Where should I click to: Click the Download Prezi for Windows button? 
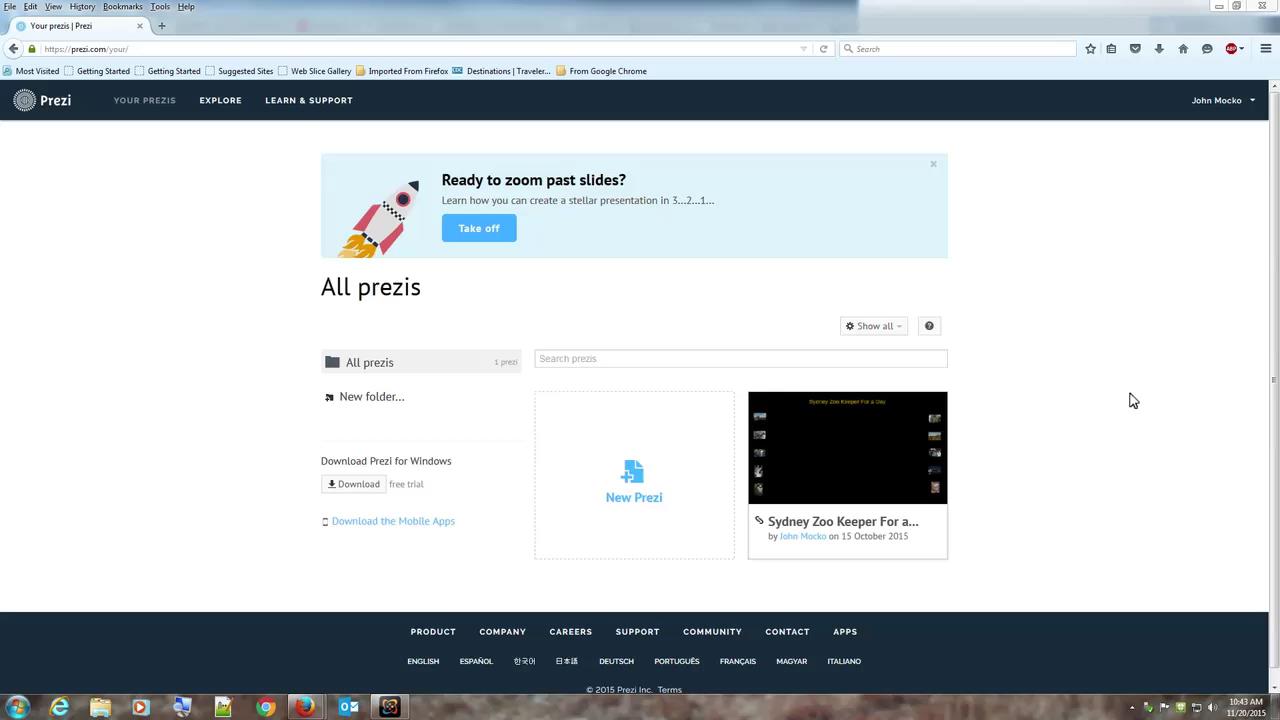[353, 484]
